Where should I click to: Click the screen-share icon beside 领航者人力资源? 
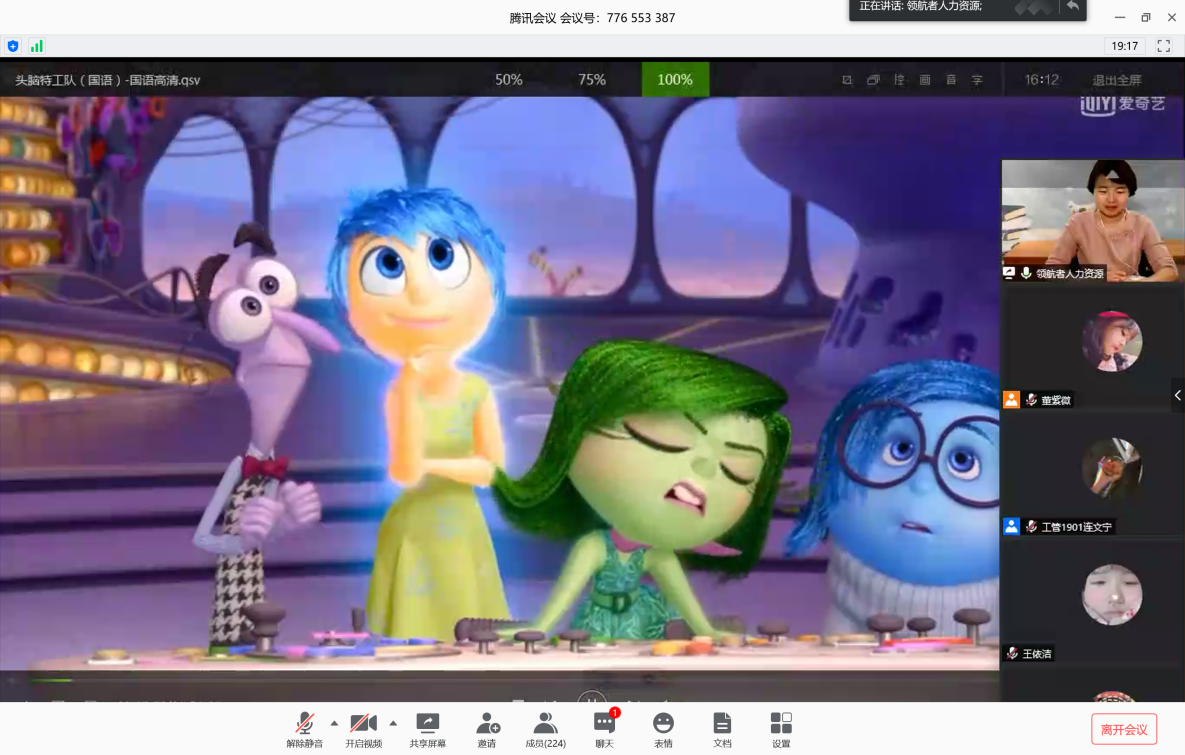[1009, 273]
